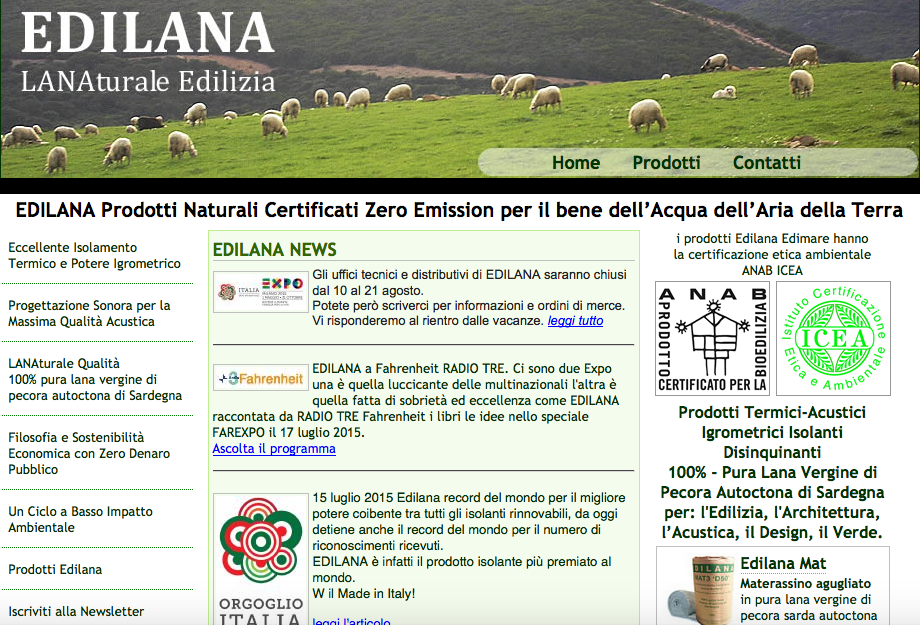This screenshot has width=920, height=625.
Task: Click 'Materassino agugliato' product description
Action: 809,599
